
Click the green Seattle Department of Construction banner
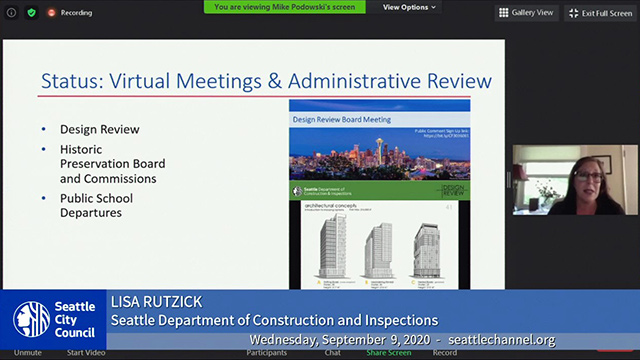pos(380,191)
